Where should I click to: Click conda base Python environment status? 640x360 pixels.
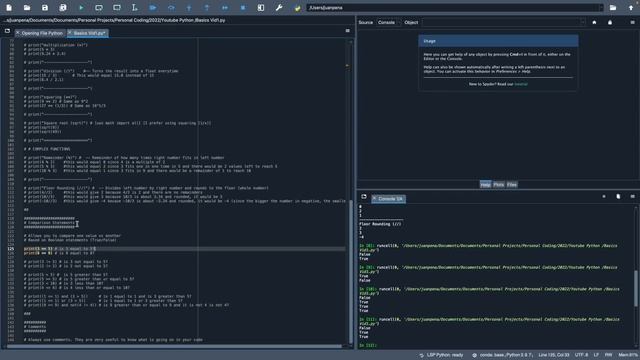[502, 355]
